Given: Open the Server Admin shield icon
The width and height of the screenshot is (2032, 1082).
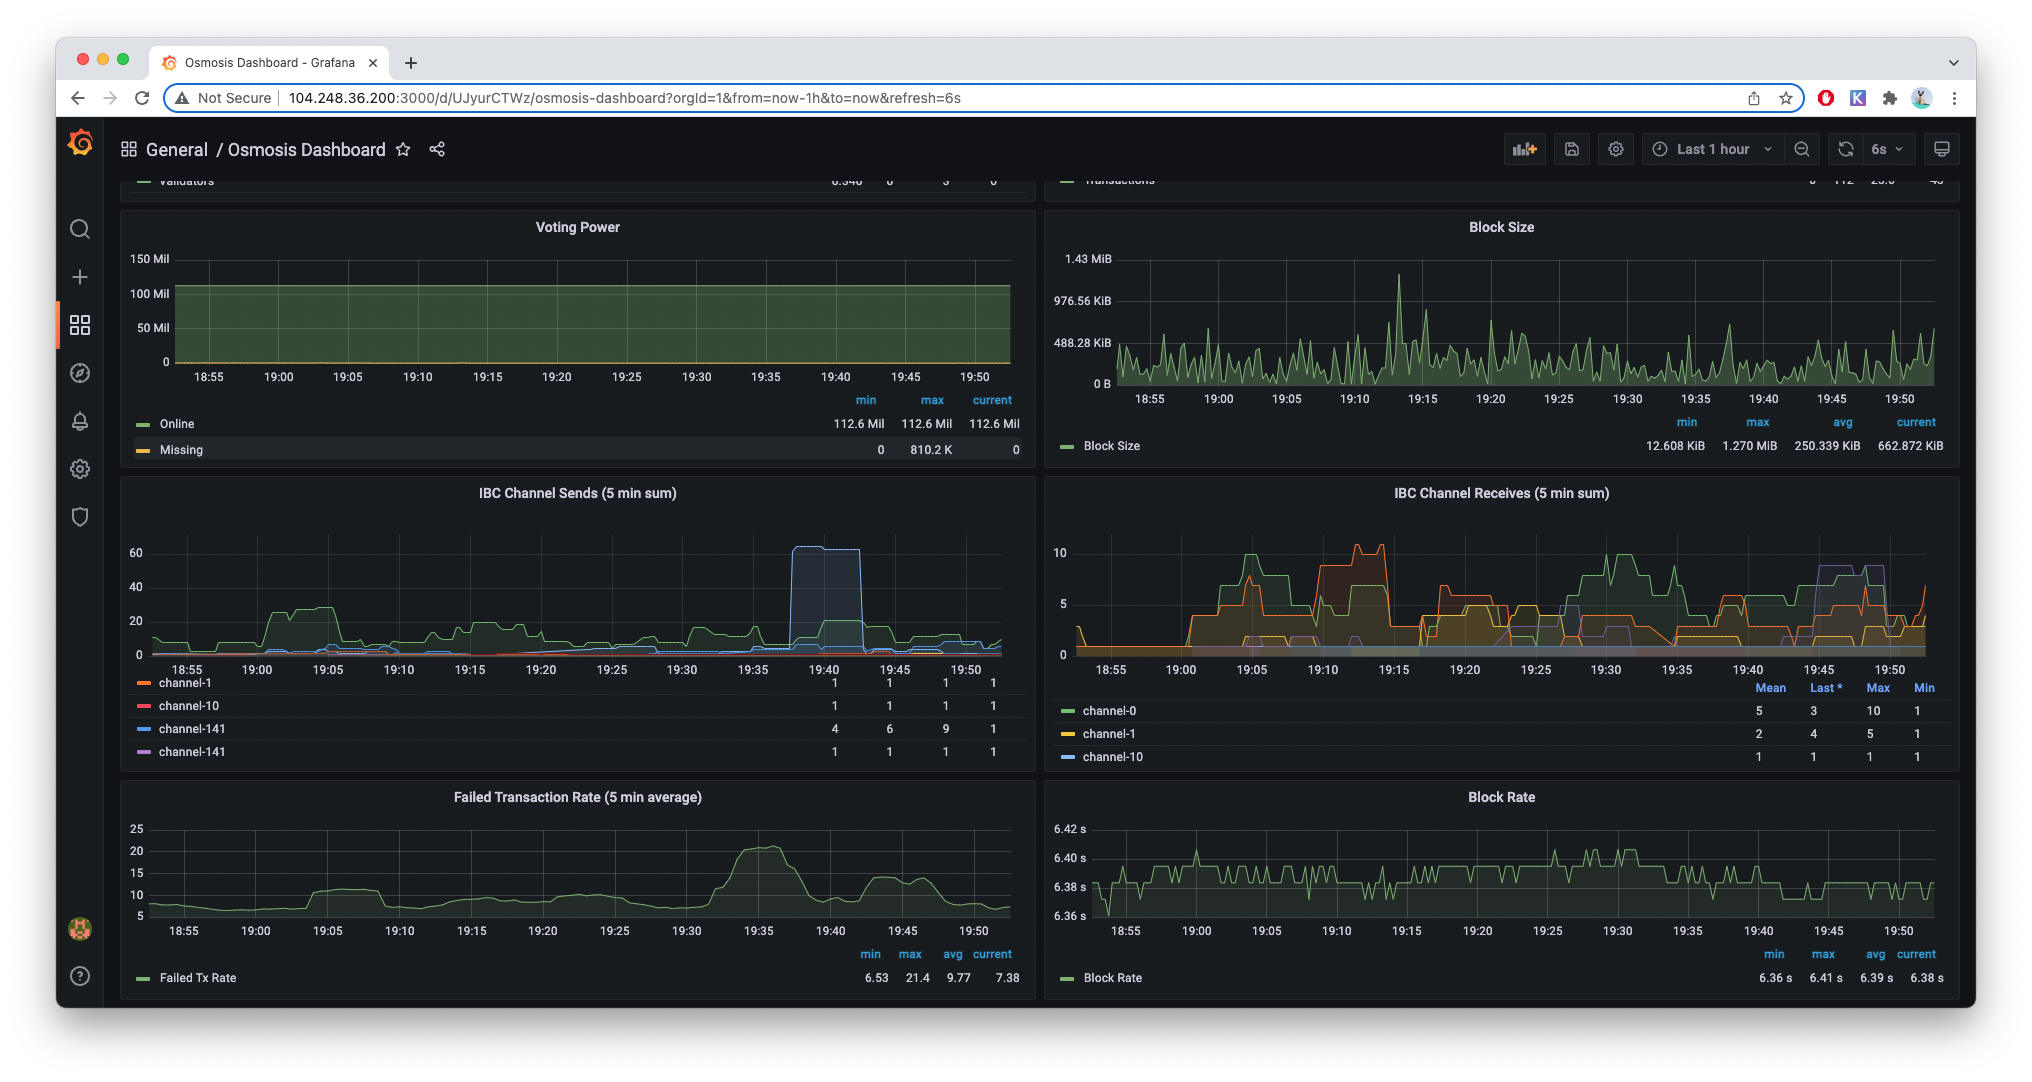Looking at the screenshot, I should (80, 517).
